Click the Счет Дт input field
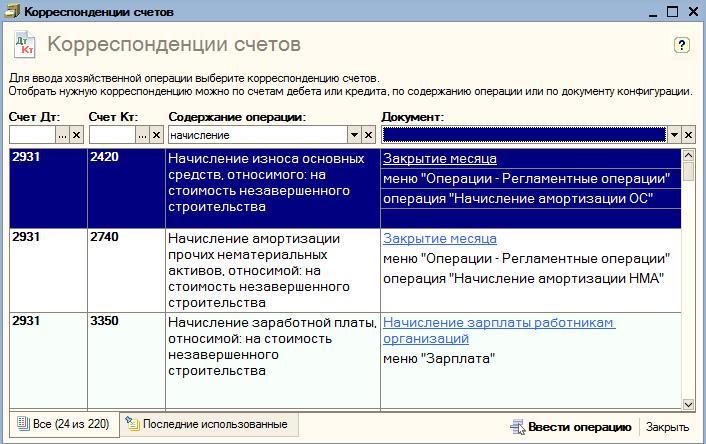Image resolution: width=706 pixels, height=444 pixels. pos(31,135)
